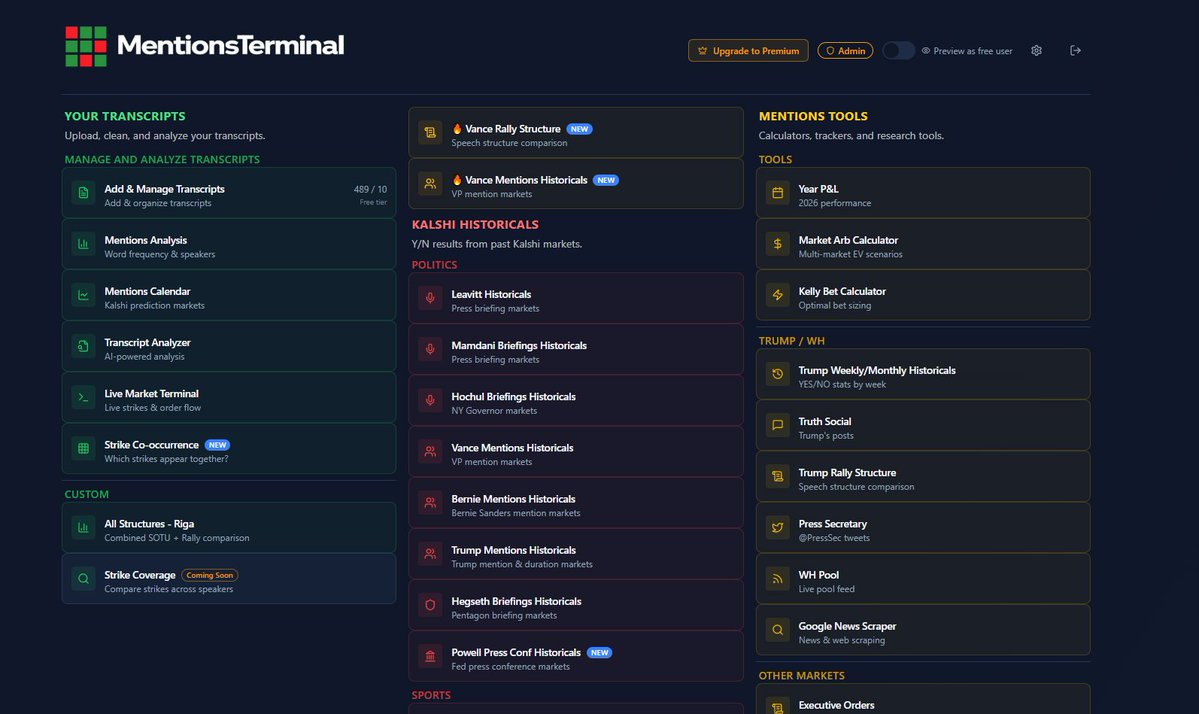Click the Admin badge button
1199x714 pixels.
[x=845, y=50]
